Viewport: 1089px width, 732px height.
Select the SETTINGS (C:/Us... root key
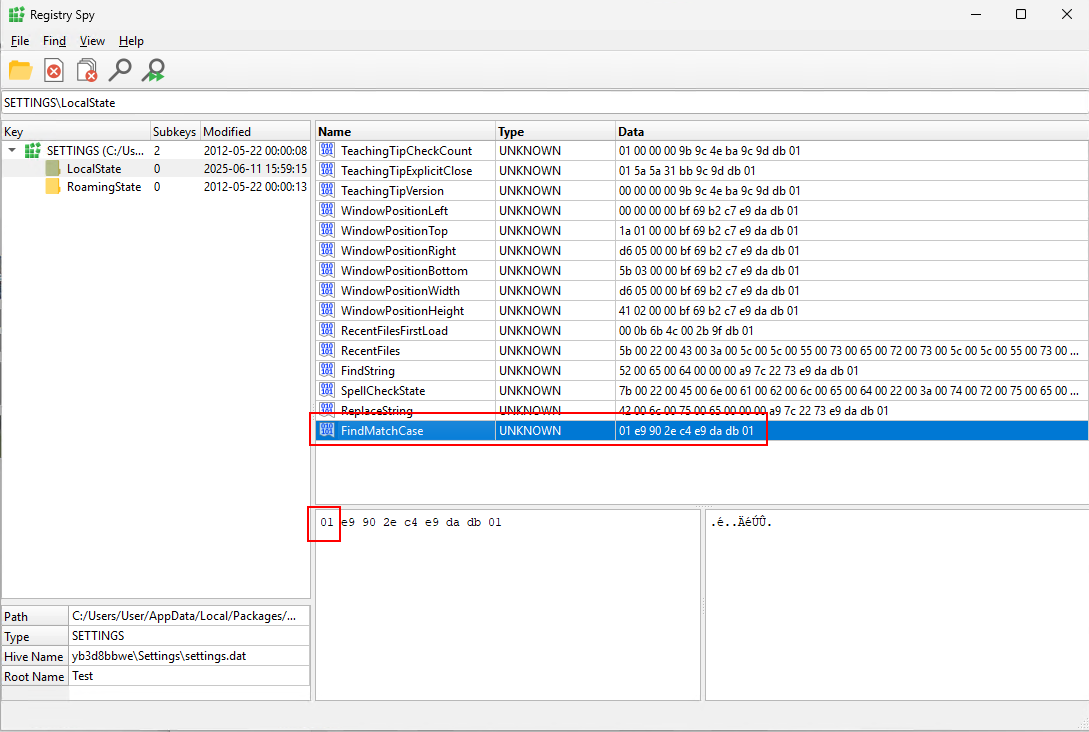(95, 151)
